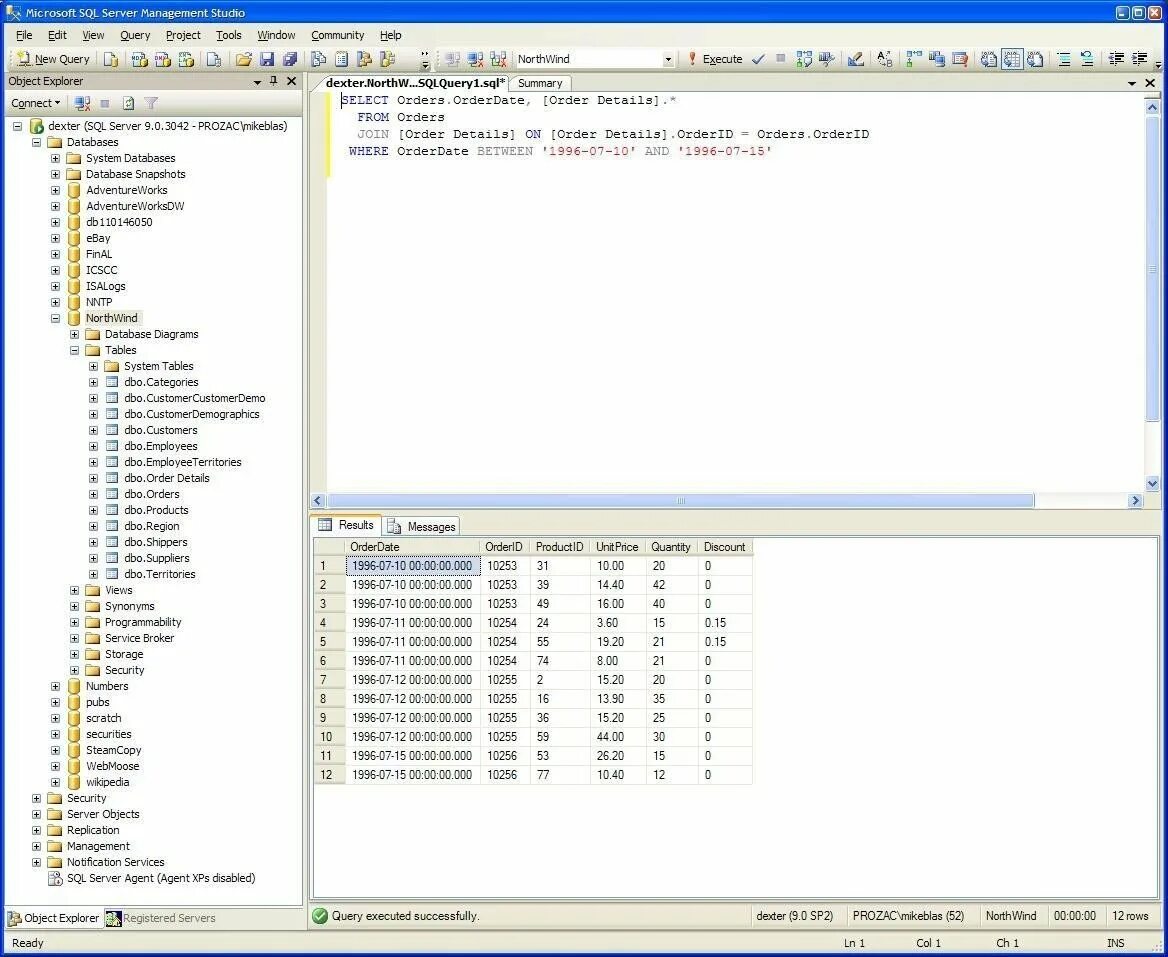This screenshot has height=957, width=1168.
Task: Click the Disconnect icon in SQL editor toolbar
Action: 475,59
